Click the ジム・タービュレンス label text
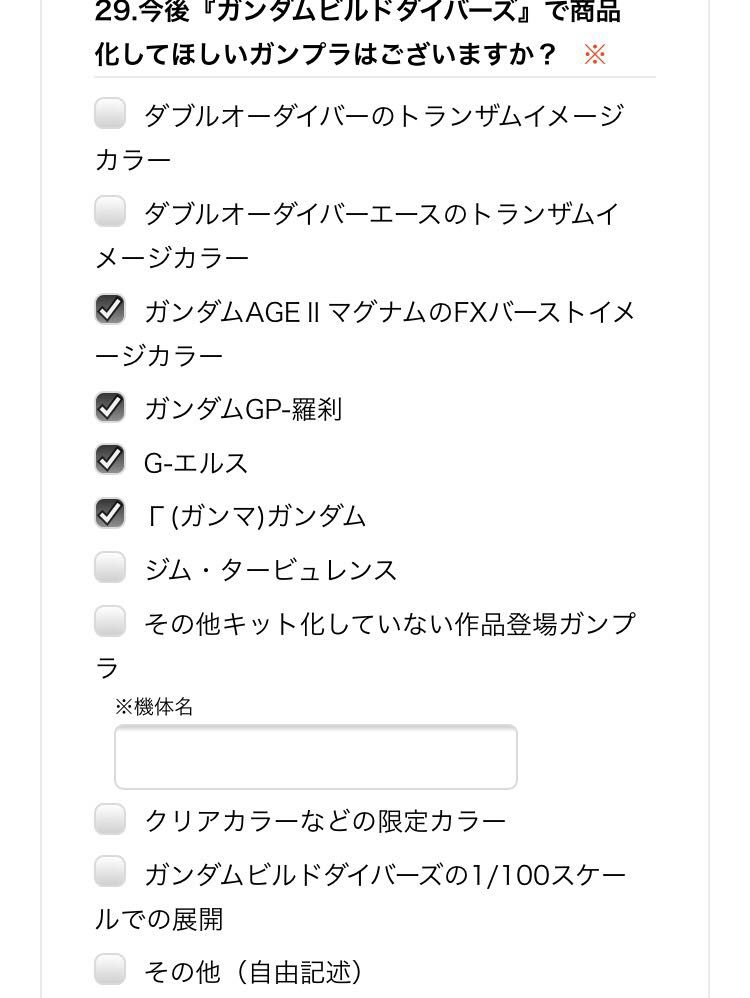Image resolution: width=750 pixels, height=998 pixels. pos(271,570)
